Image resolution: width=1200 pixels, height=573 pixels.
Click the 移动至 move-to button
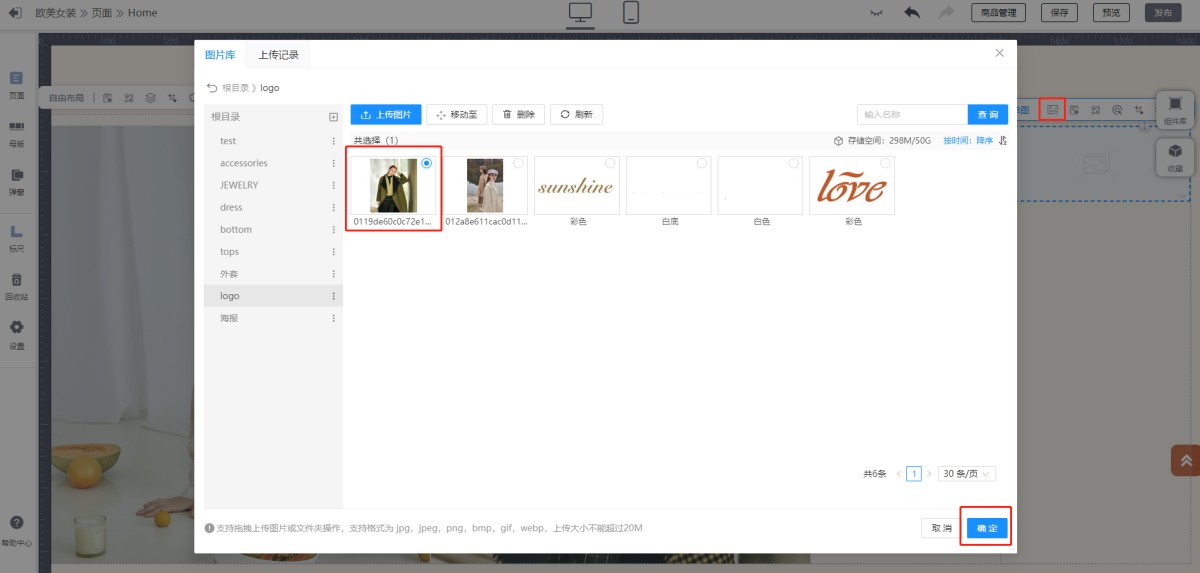pyautogui.click(x=457, y=115)
